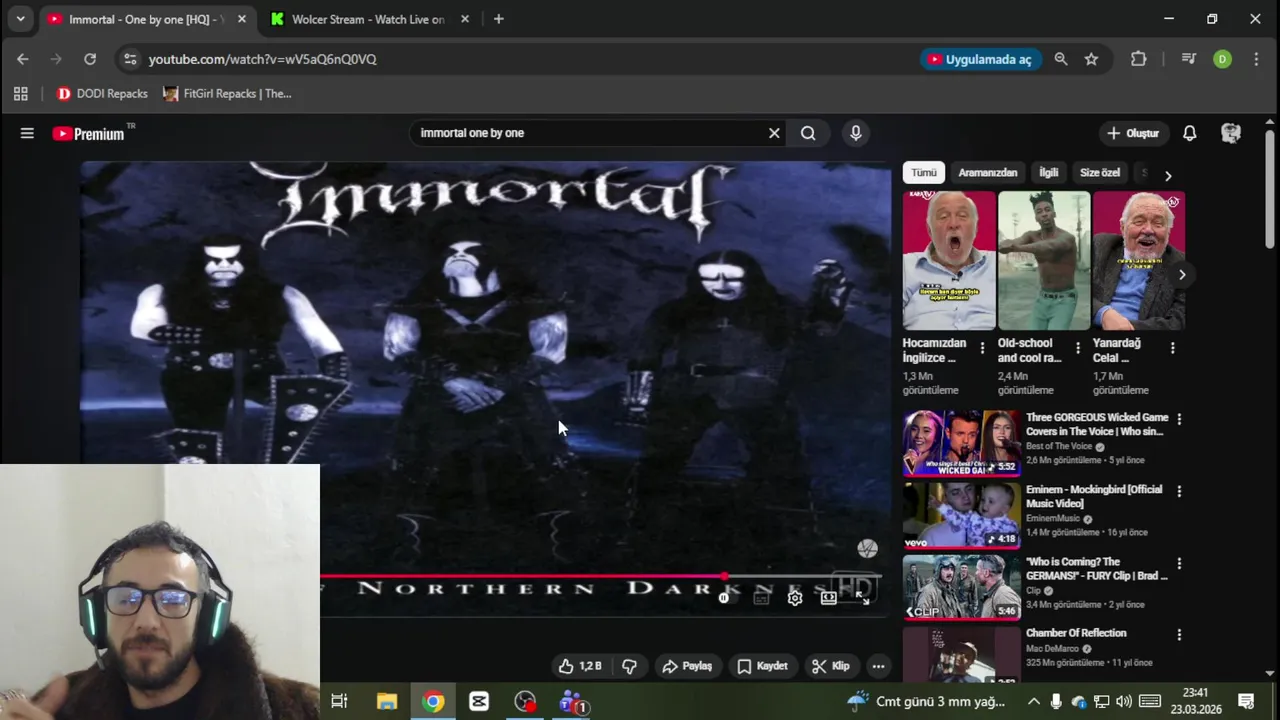Open options for Hocamızdan İngilizce short

point(982,348)
